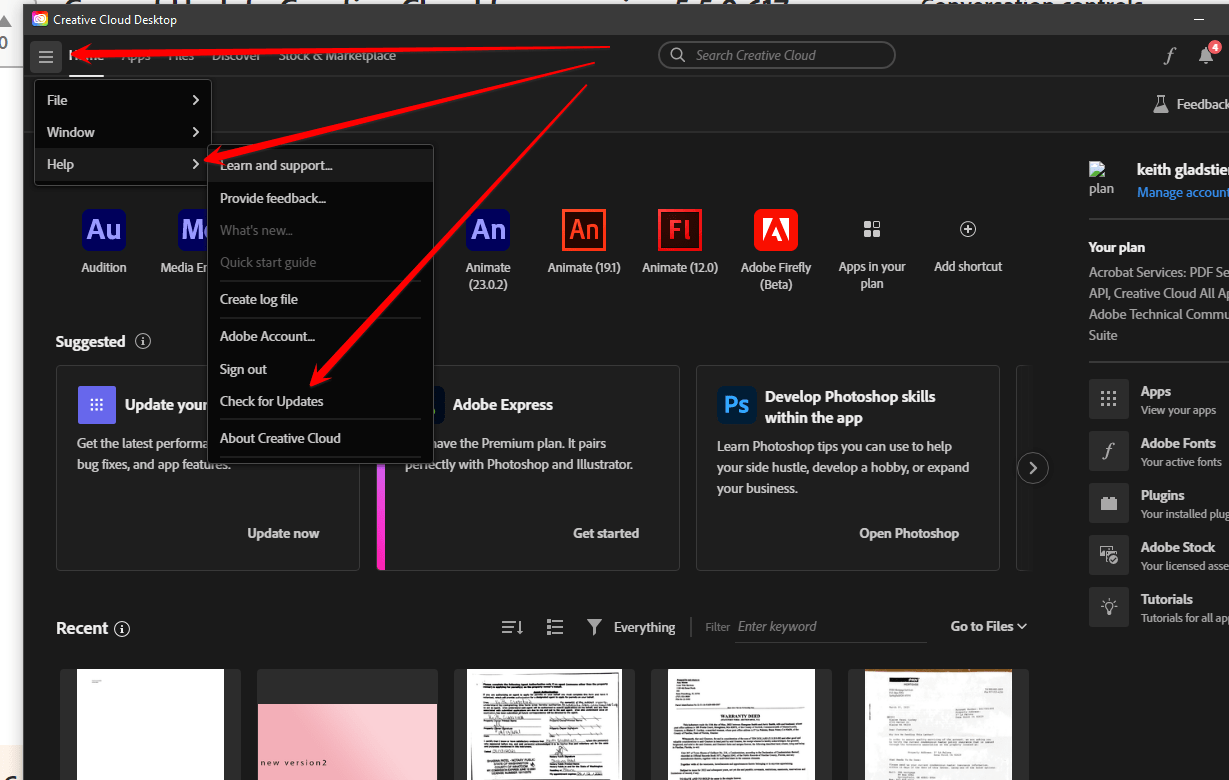Screen dimensions: 1229x780
Task: Open the hamburger menu icon
Action: click(x=45, y=56)
